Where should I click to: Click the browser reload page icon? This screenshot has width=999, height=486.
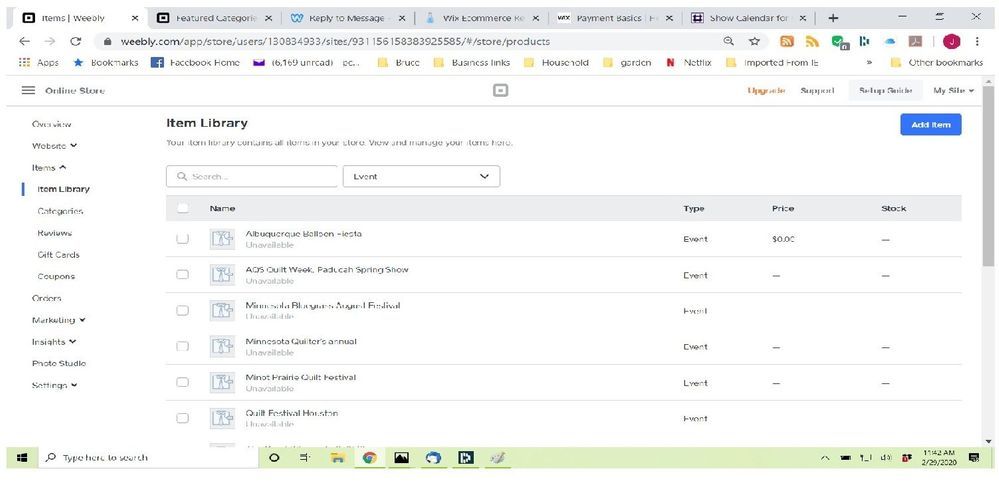76,42
